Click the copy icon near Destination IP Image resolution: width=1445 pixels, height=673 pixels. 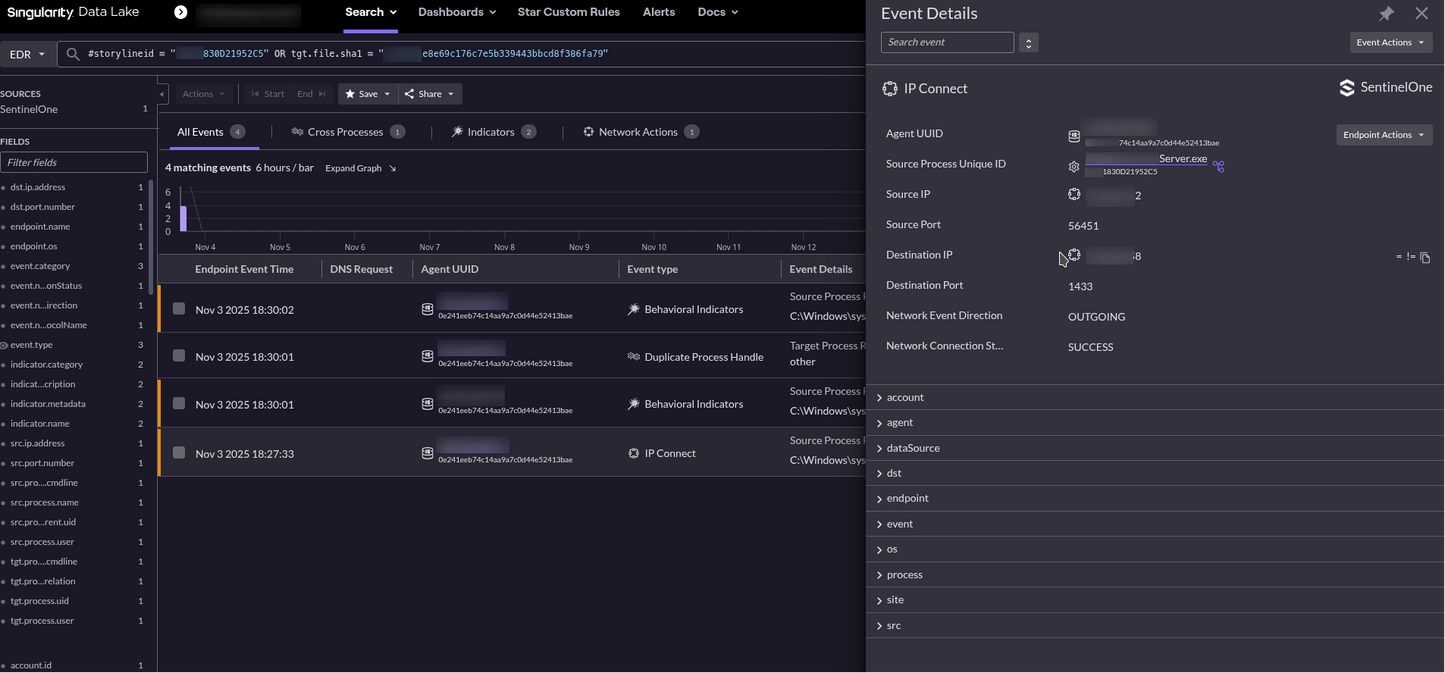pos(1424,257)
